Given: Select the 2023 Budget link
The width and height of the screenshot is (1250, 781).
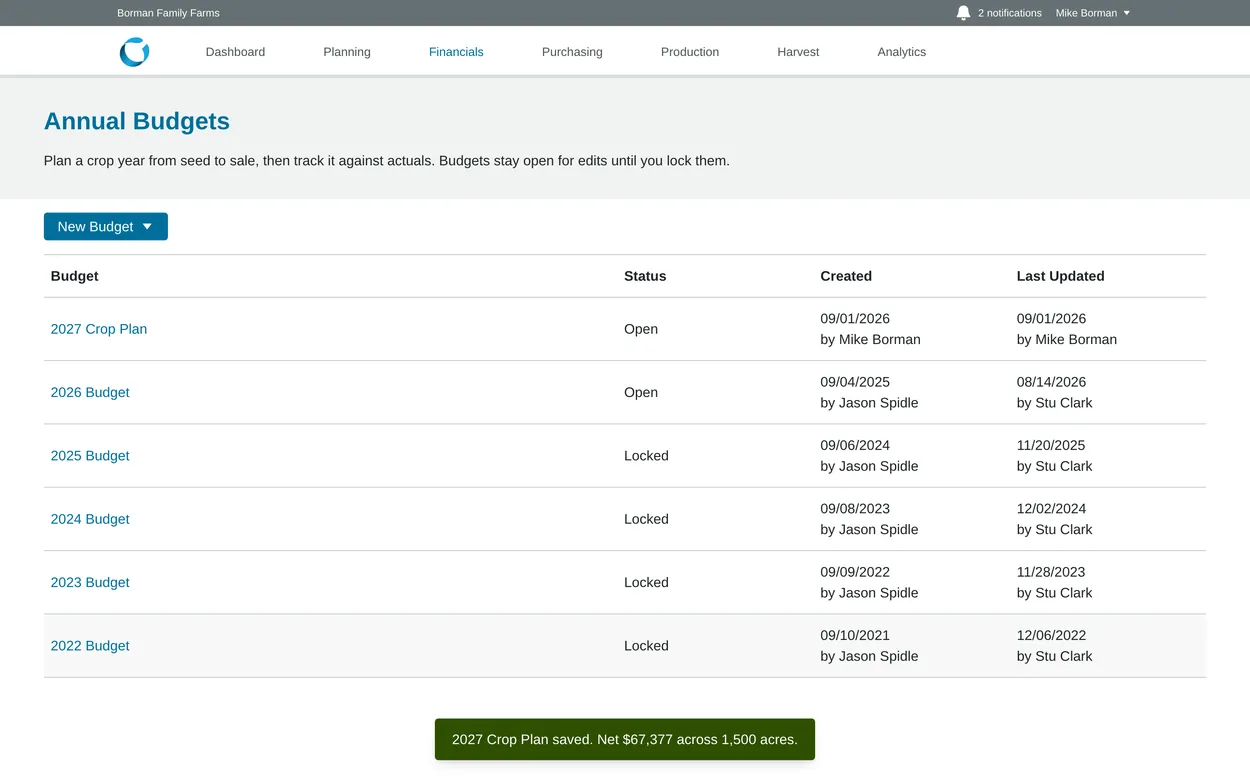Looking at the screenshot, I should tap(90, 582).
